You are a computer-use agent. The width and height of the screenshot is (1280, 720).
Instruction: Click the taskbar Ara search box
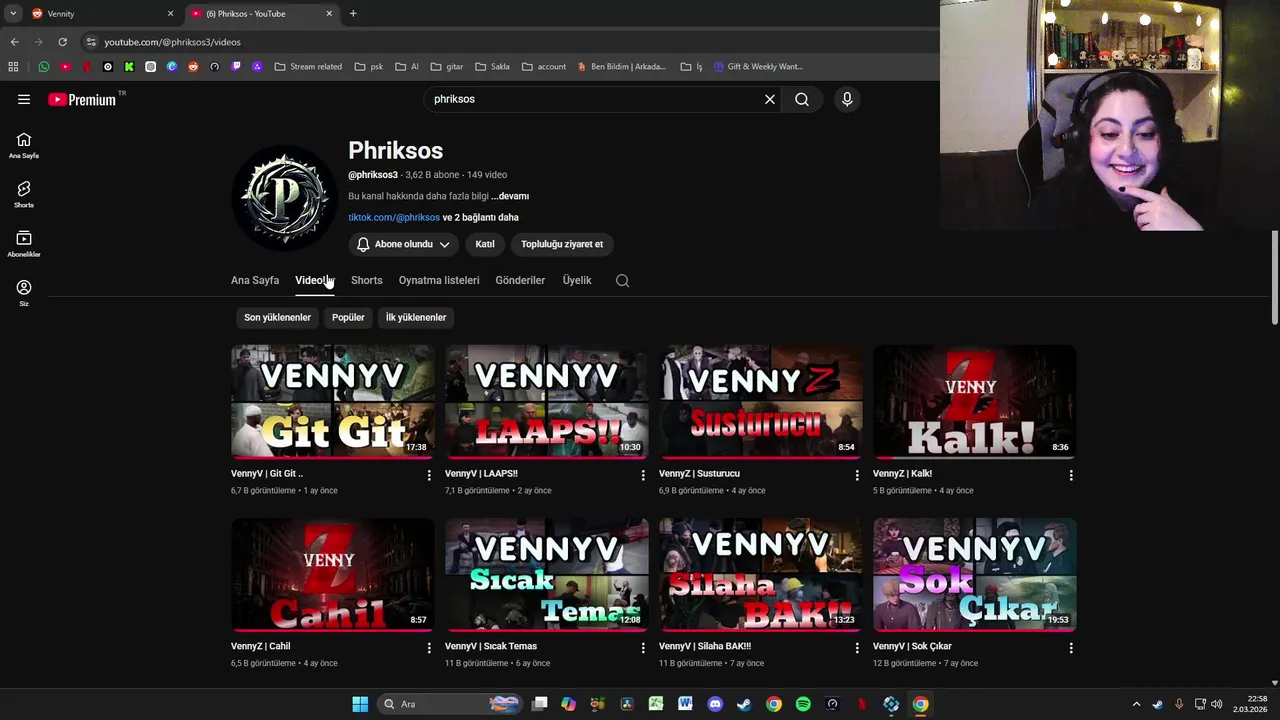click(x=451, y=704)
